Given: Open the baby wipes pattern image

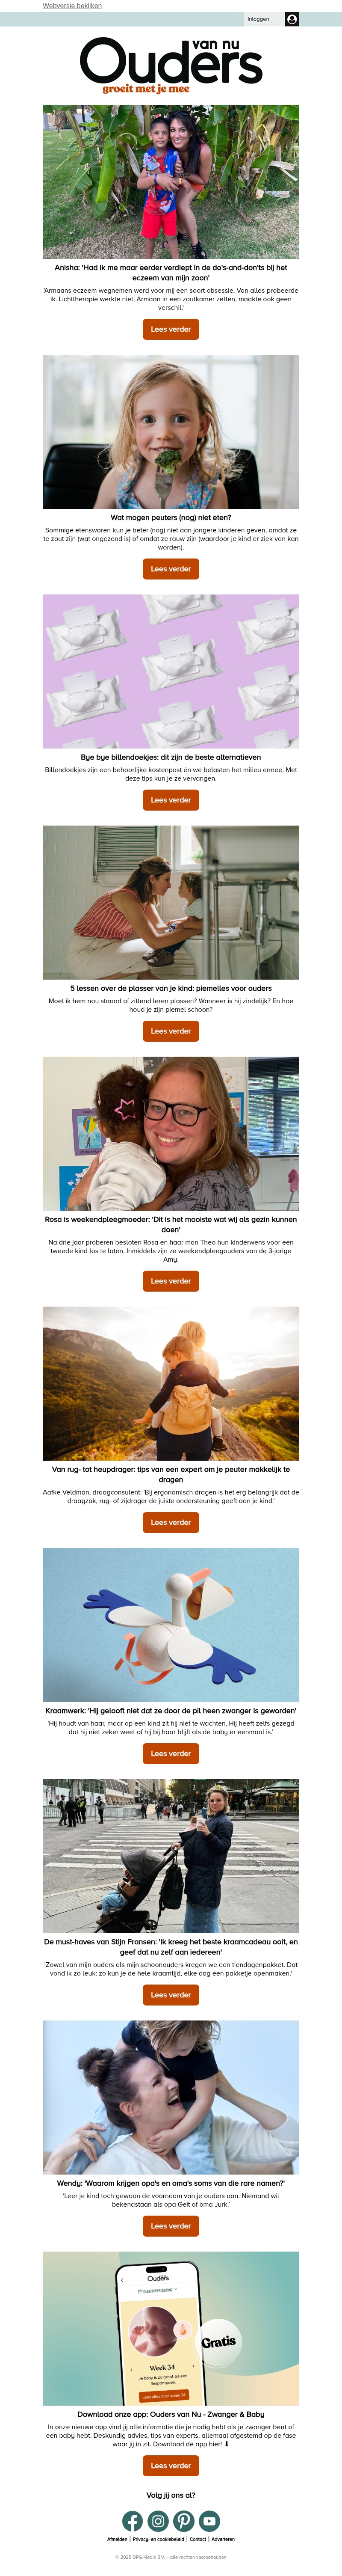Looking at the screenshot, I should point(171,671).
